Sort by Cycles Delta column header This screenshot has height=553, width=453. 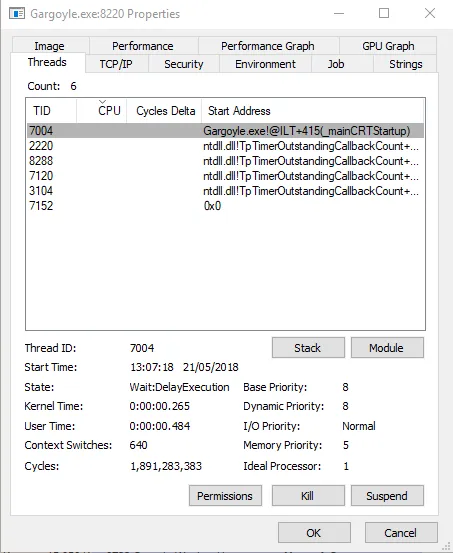point(164,111)
